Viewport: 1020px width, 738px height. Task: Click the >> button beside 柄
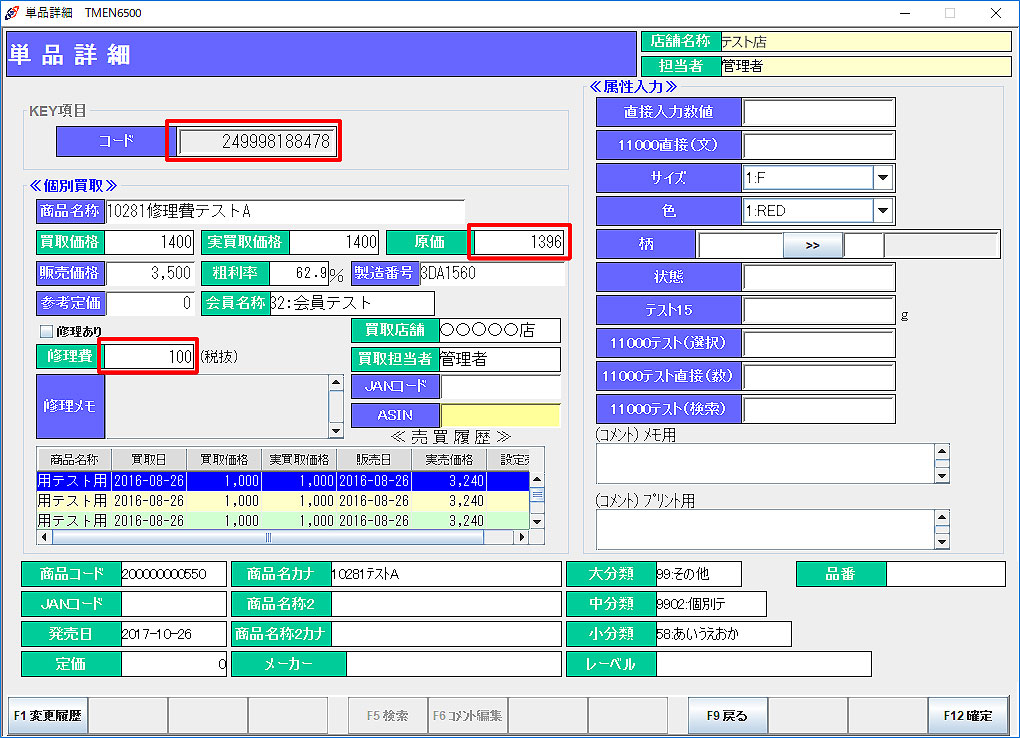pos(811,244)
